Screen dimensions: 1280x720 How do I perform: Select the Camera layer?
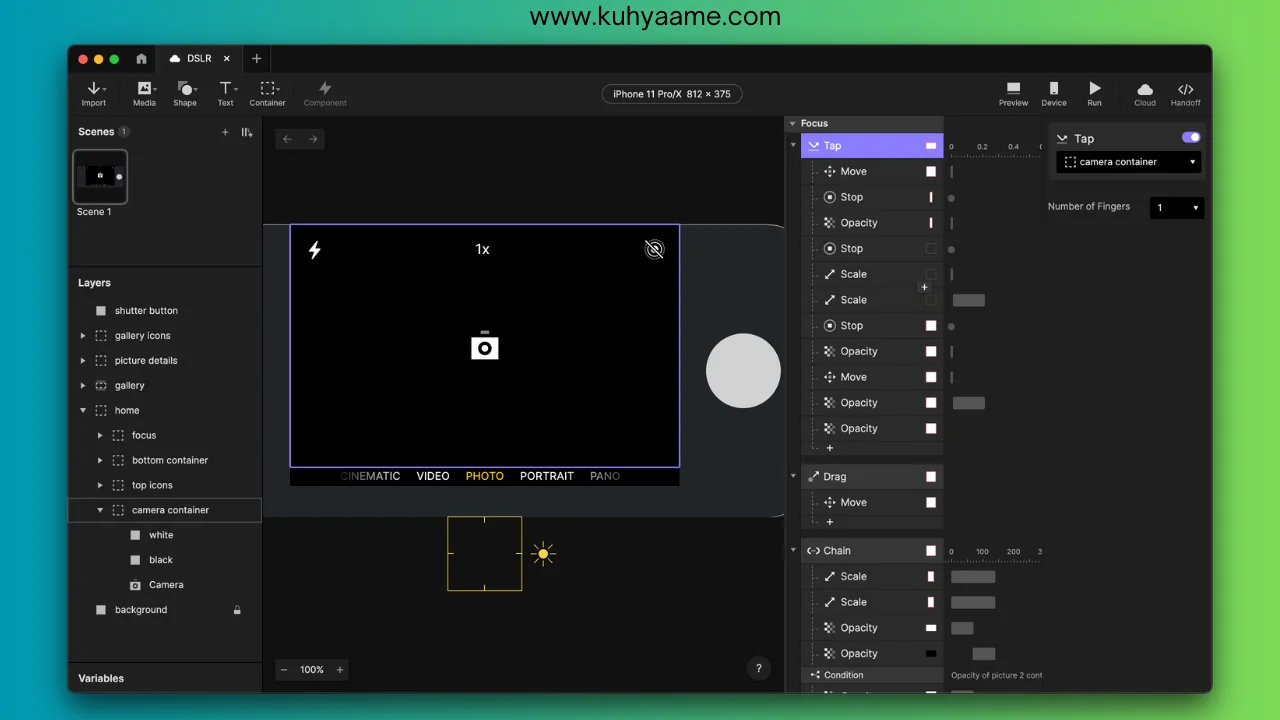[165, 586]
